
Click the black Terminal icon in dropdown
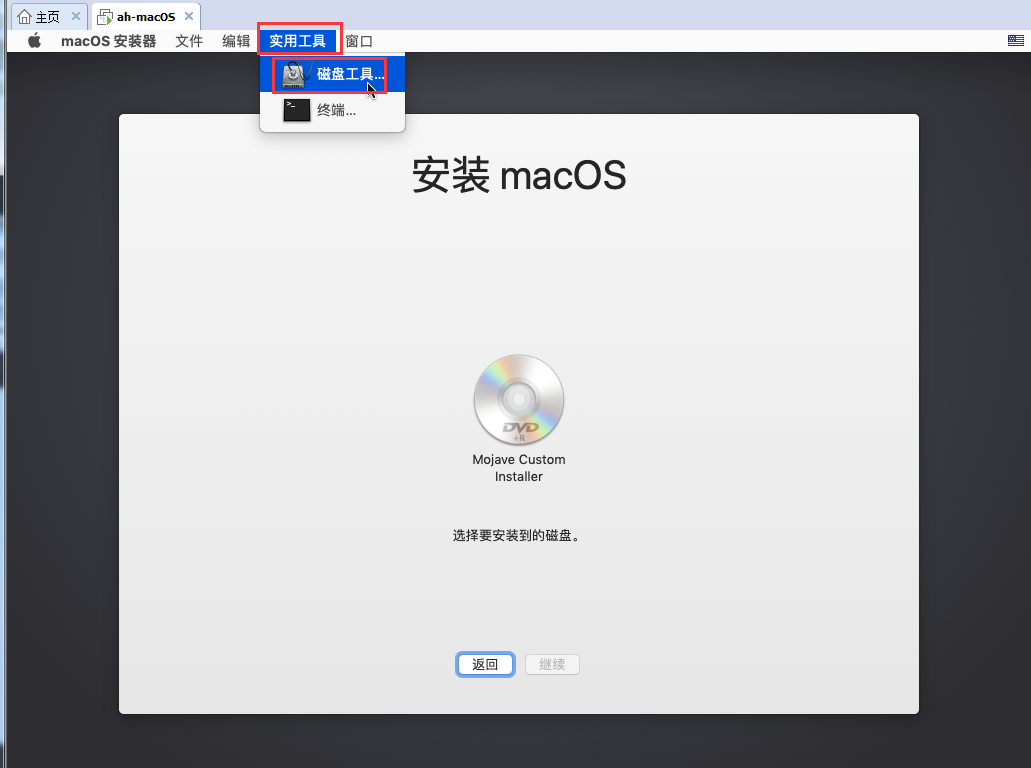pyautogui.click(x=296, y=110)
